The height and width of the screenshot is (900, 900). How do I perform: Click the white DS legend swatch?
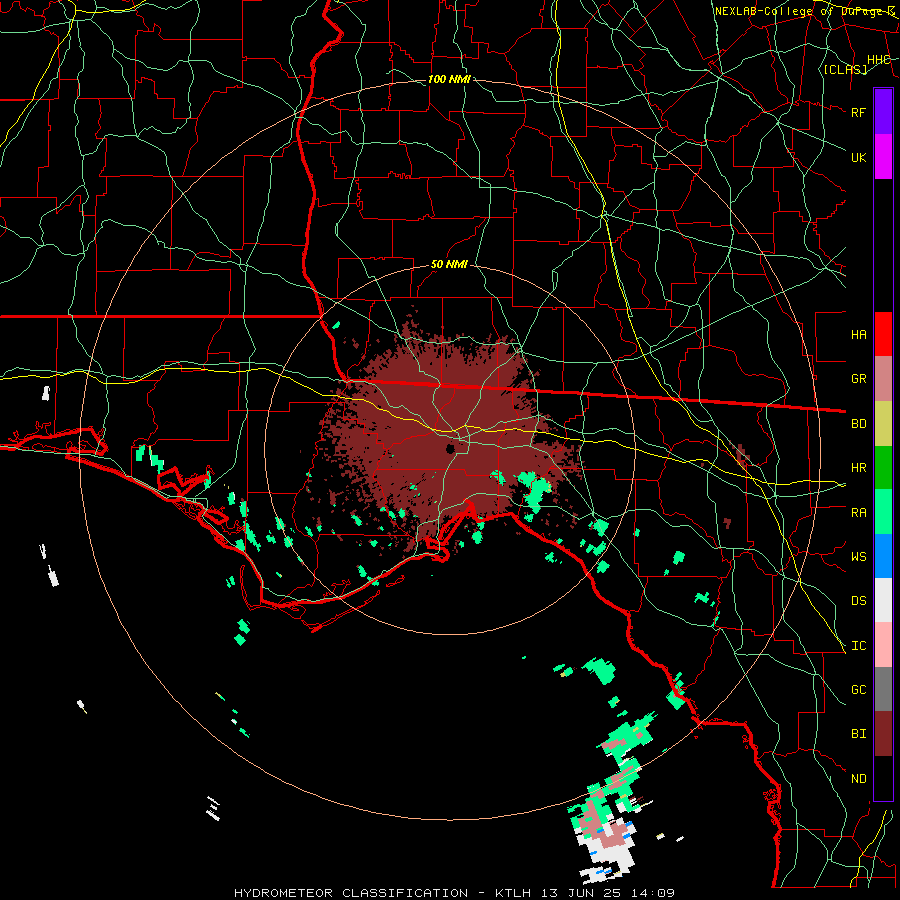pyautogui.click(x=883, y=600)
